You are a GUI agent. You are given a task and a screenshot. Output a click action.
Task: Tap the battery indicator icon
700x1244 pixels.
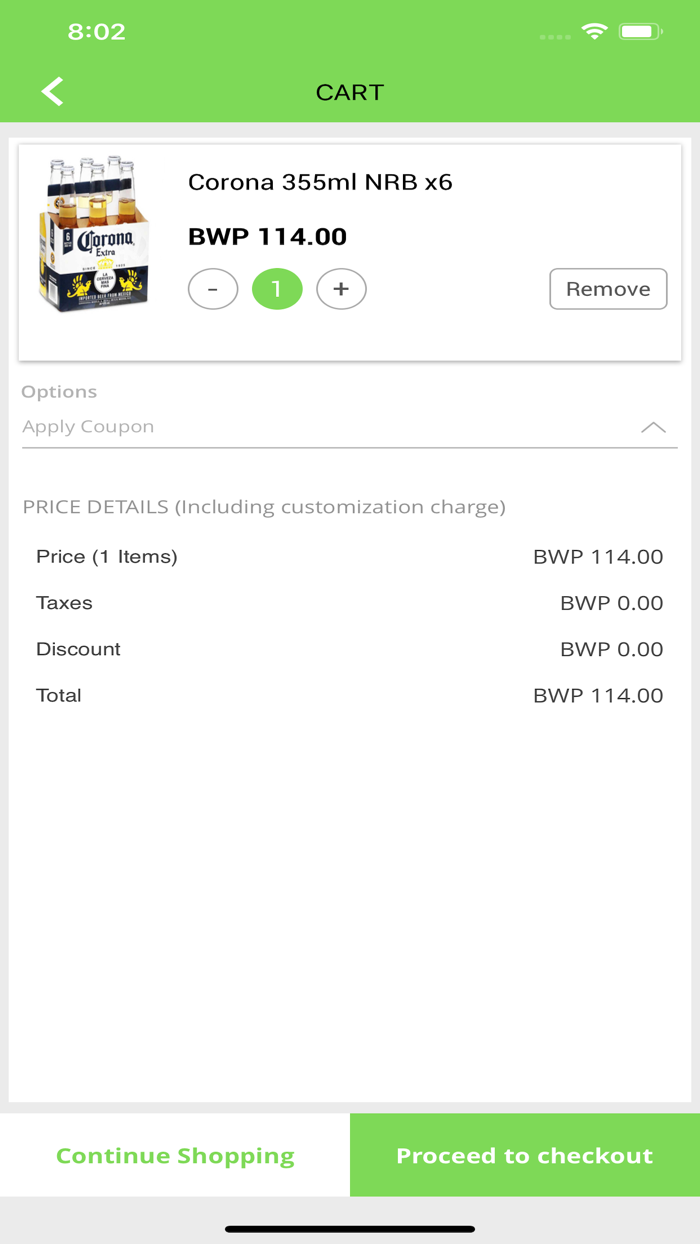(640, 32)
